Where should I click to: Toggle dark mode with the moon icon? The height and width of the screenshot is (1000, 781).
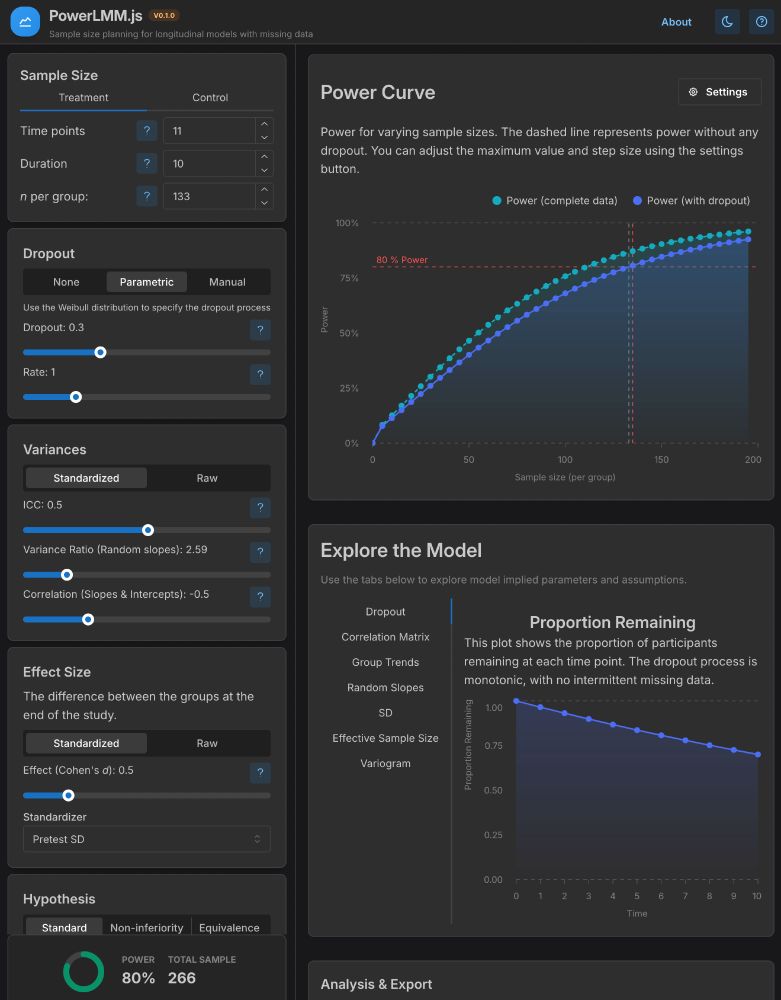(x=727, y=22)
